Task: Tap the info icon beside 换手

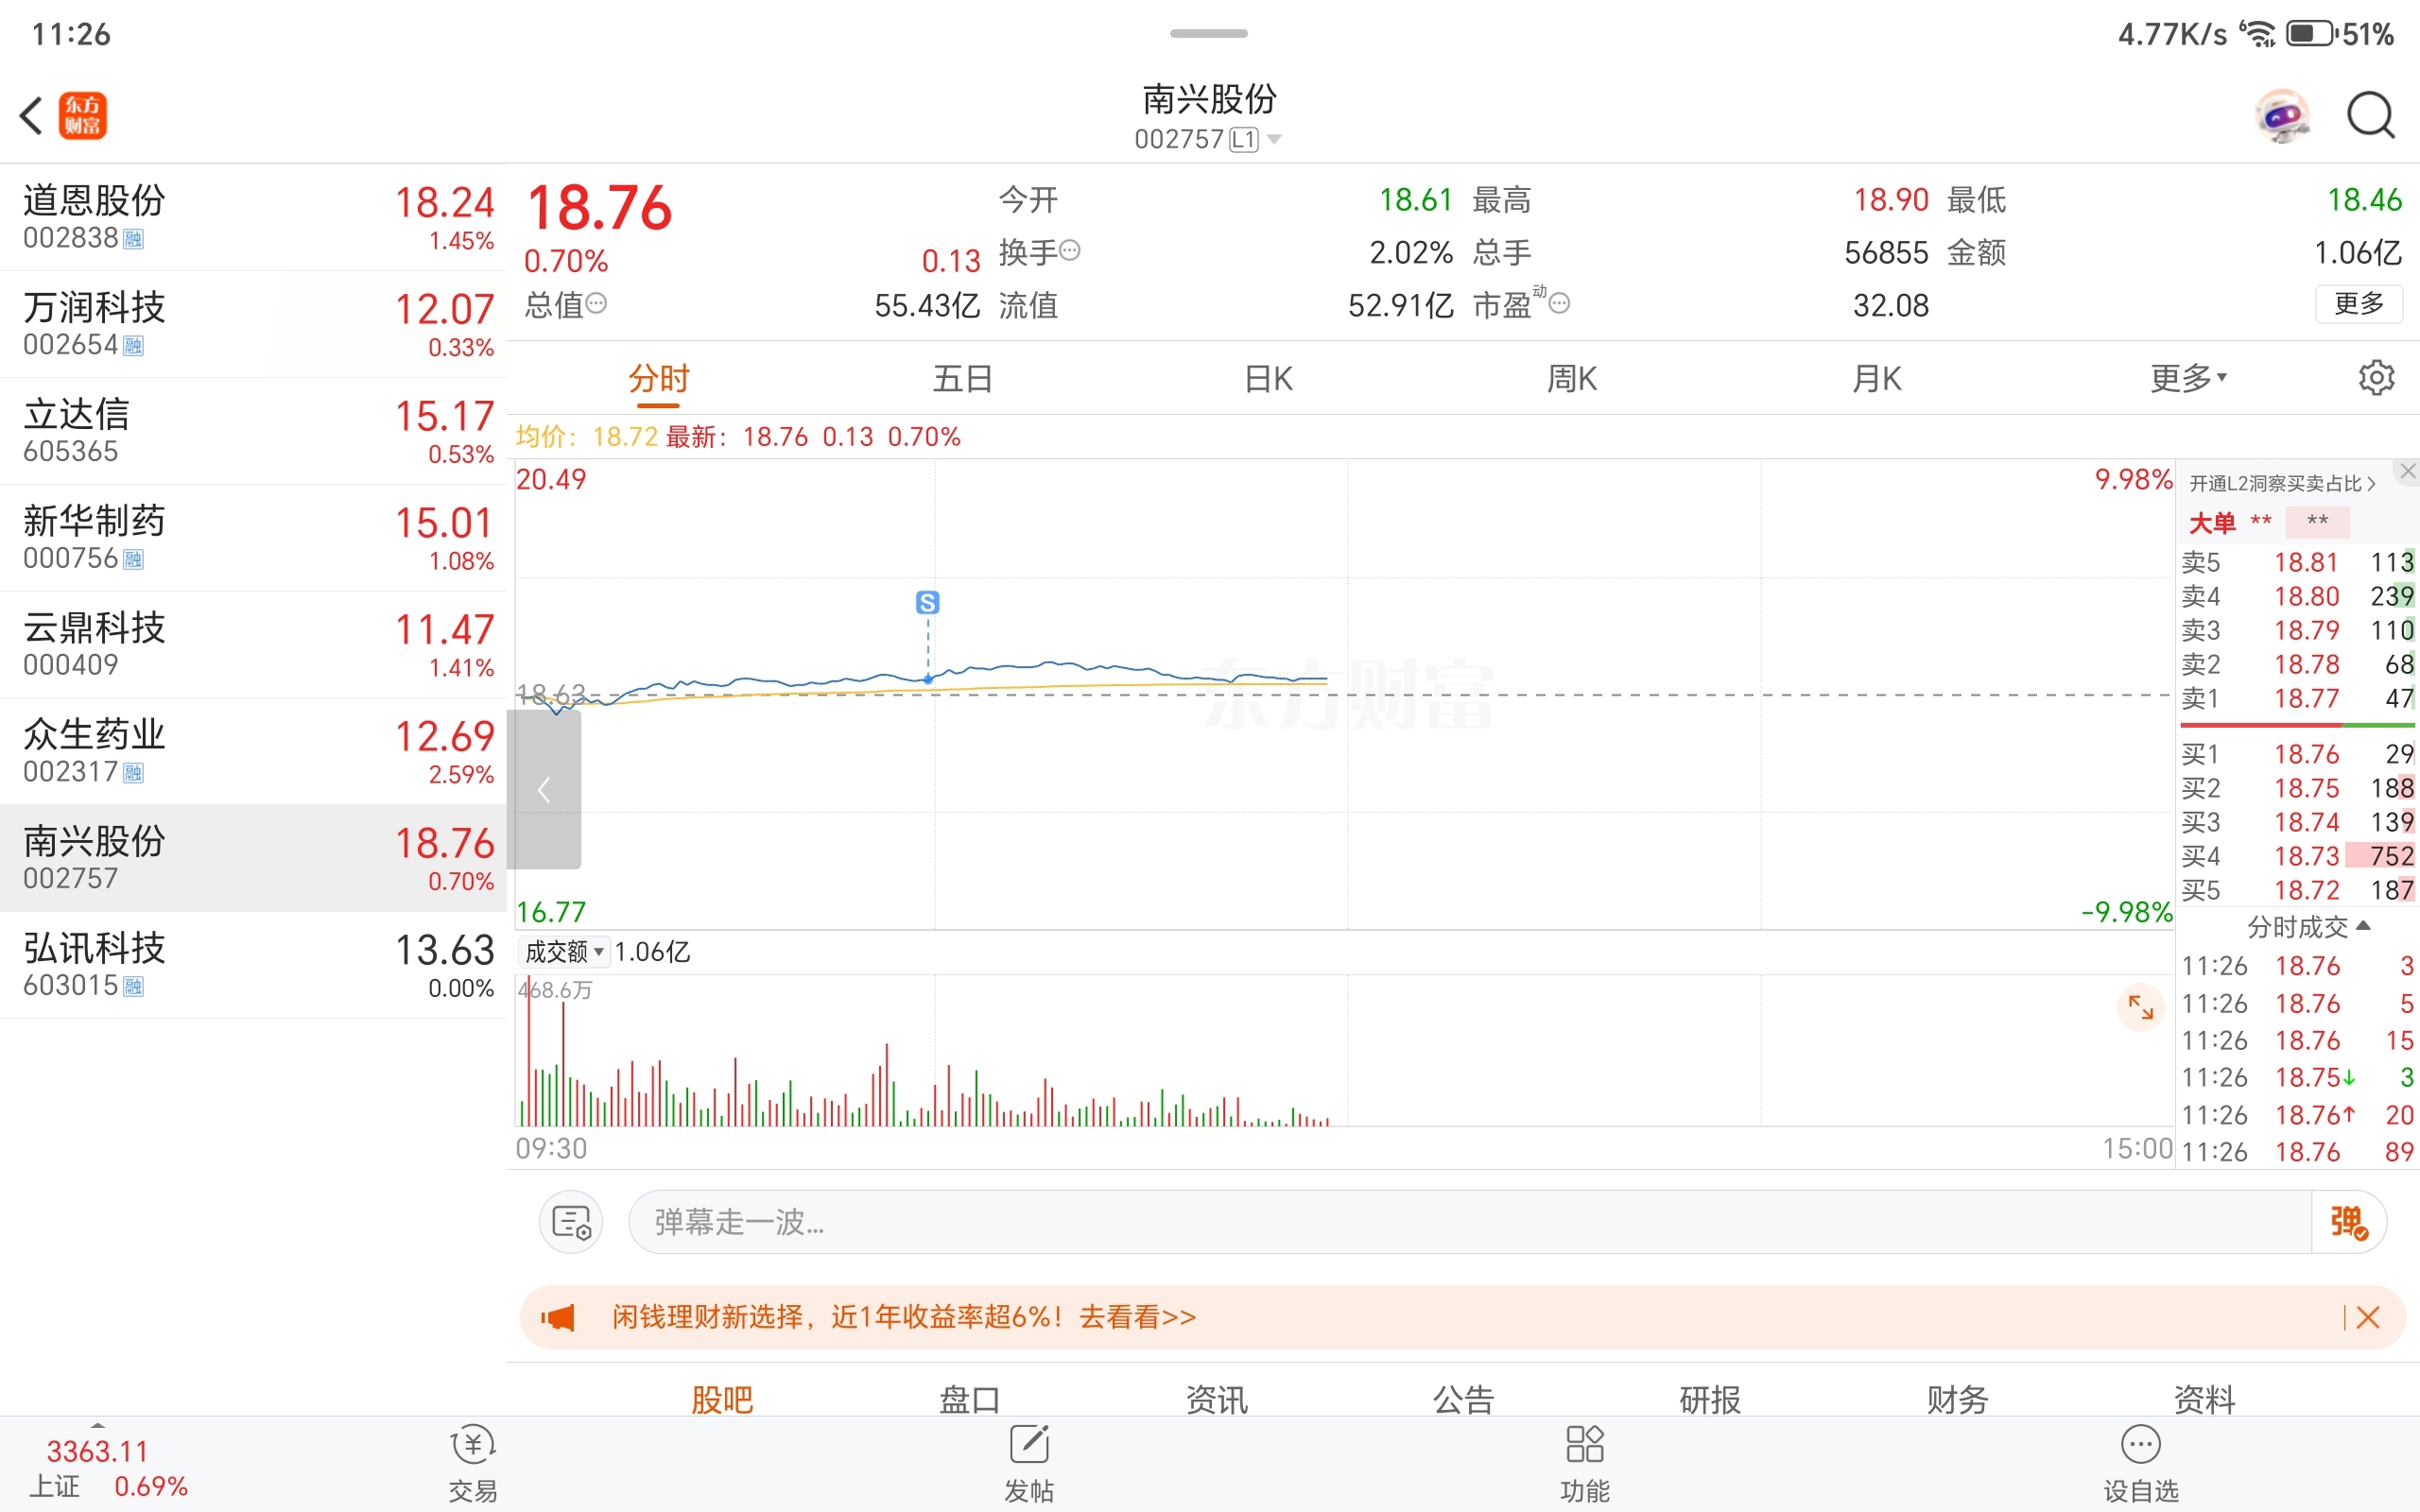Action: [x=1070, y=250]
